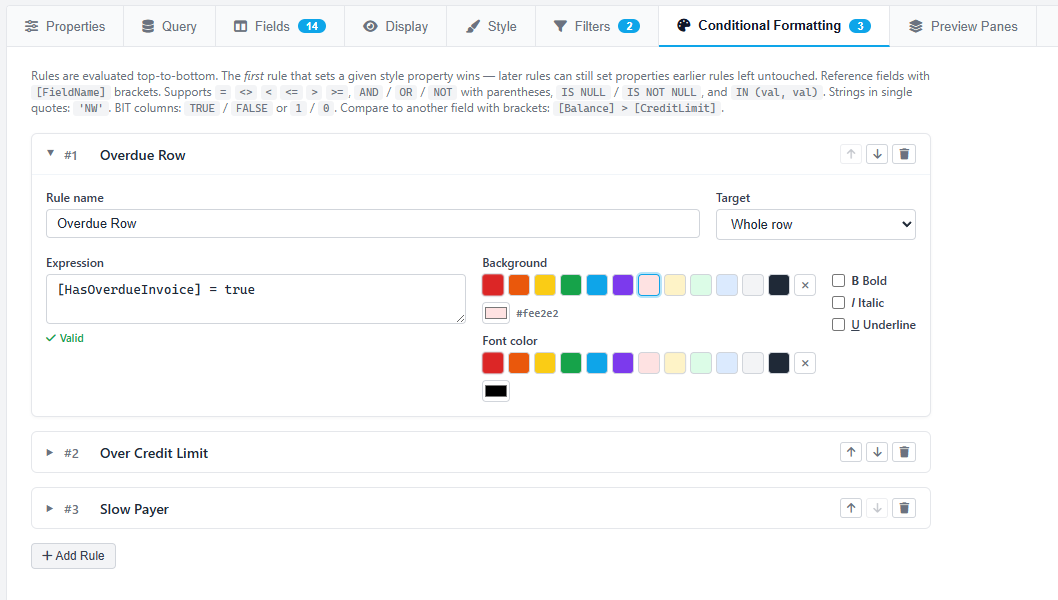Pick light green Background swatch
The height and width of the screenshot is (600, 1058).
701,285
